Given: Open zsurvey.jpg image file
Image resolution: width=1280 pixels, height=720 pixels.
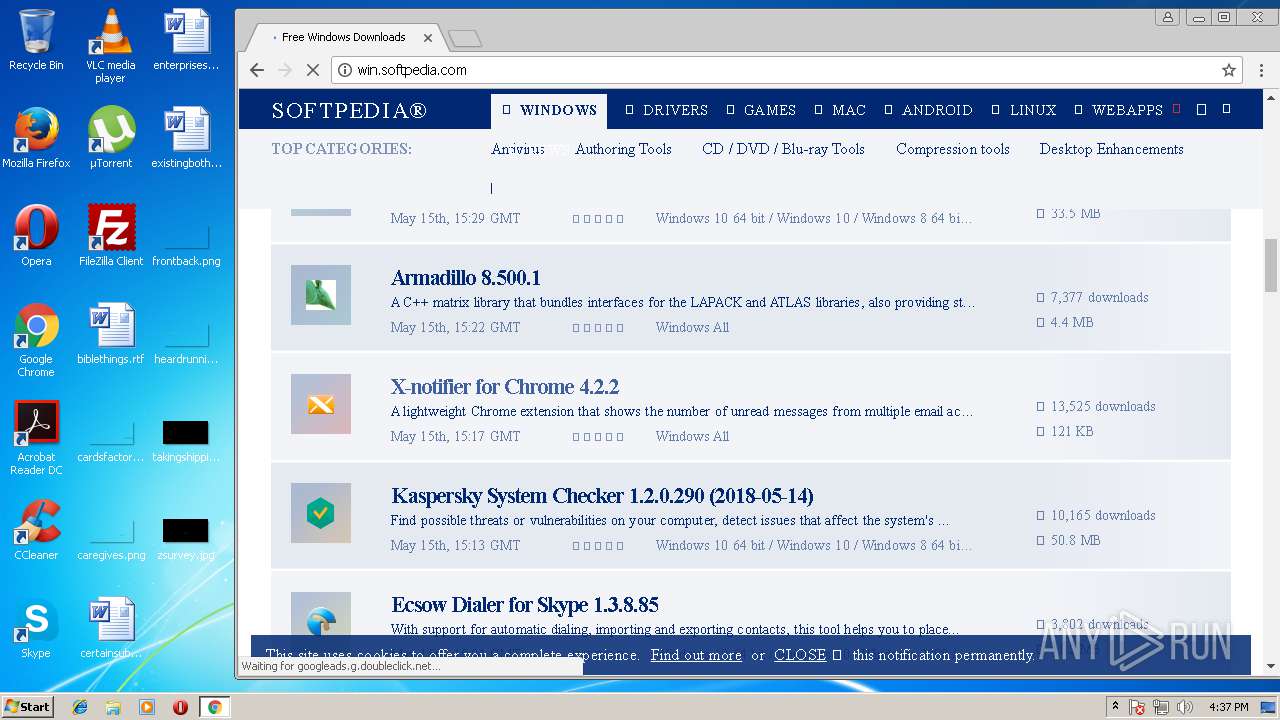Looking at the screenshot, I should 186,538.
